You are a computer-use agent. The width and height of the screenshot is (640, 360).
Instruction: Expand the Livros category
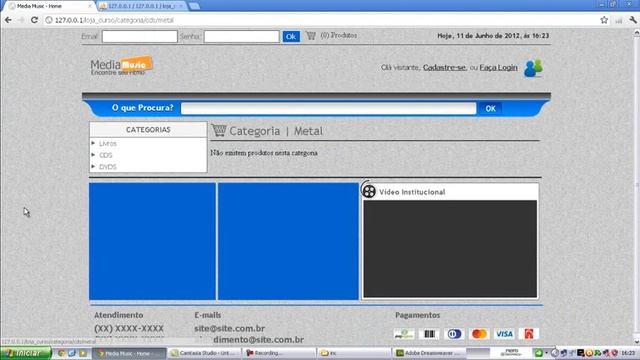click(108, 144)
